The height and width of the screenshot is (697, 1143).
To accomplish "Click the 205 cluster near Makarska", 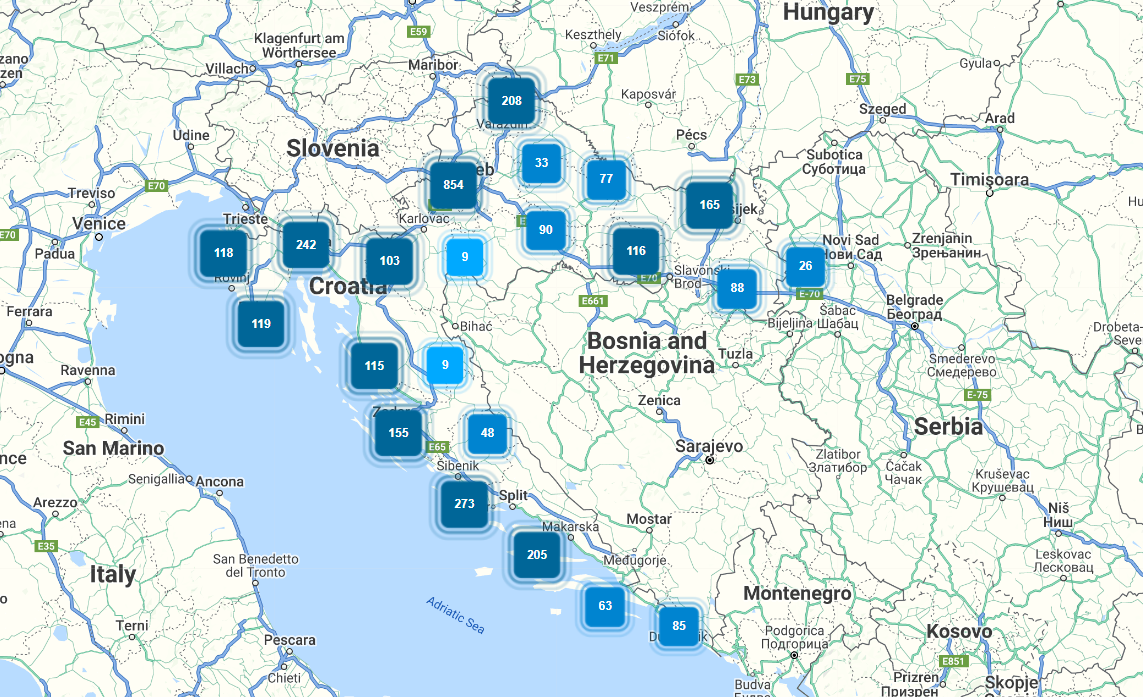I will tap(537, 555).
